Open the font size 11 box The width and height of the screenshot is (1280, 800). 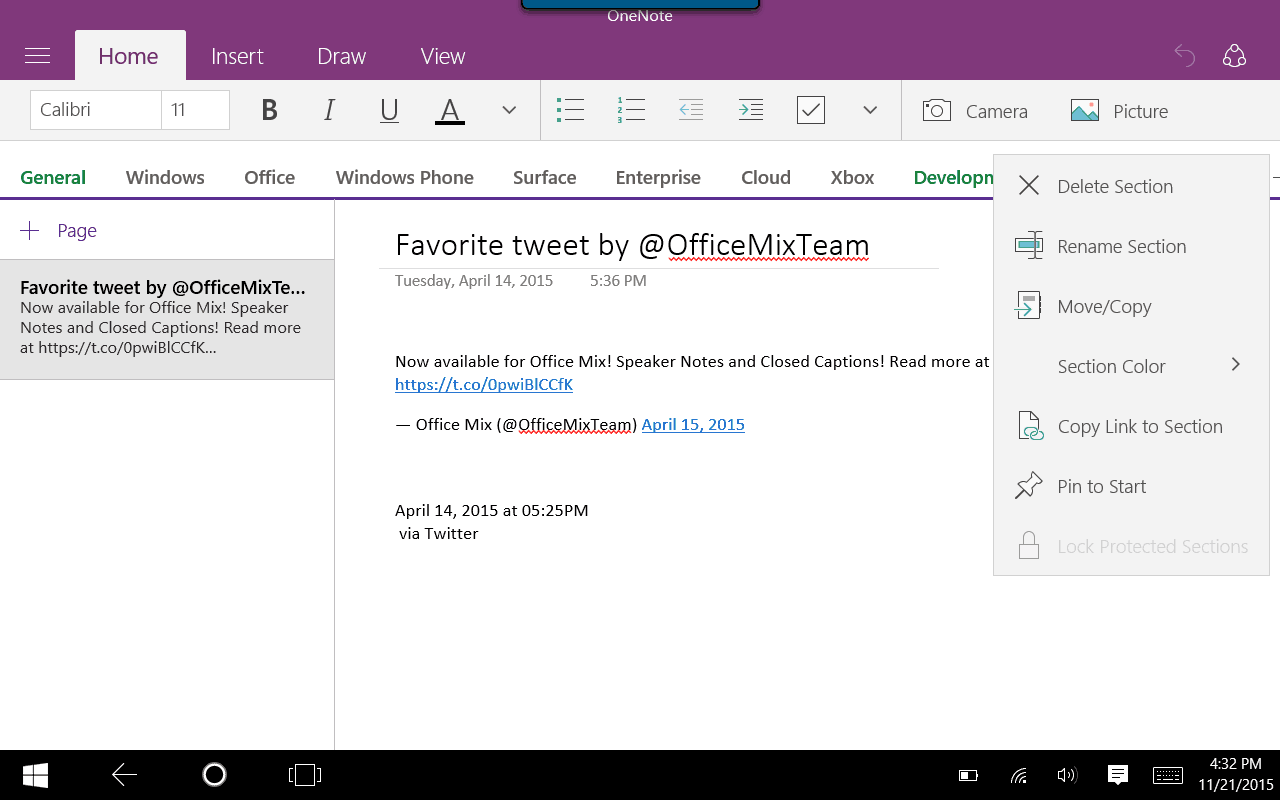[195, 110]
